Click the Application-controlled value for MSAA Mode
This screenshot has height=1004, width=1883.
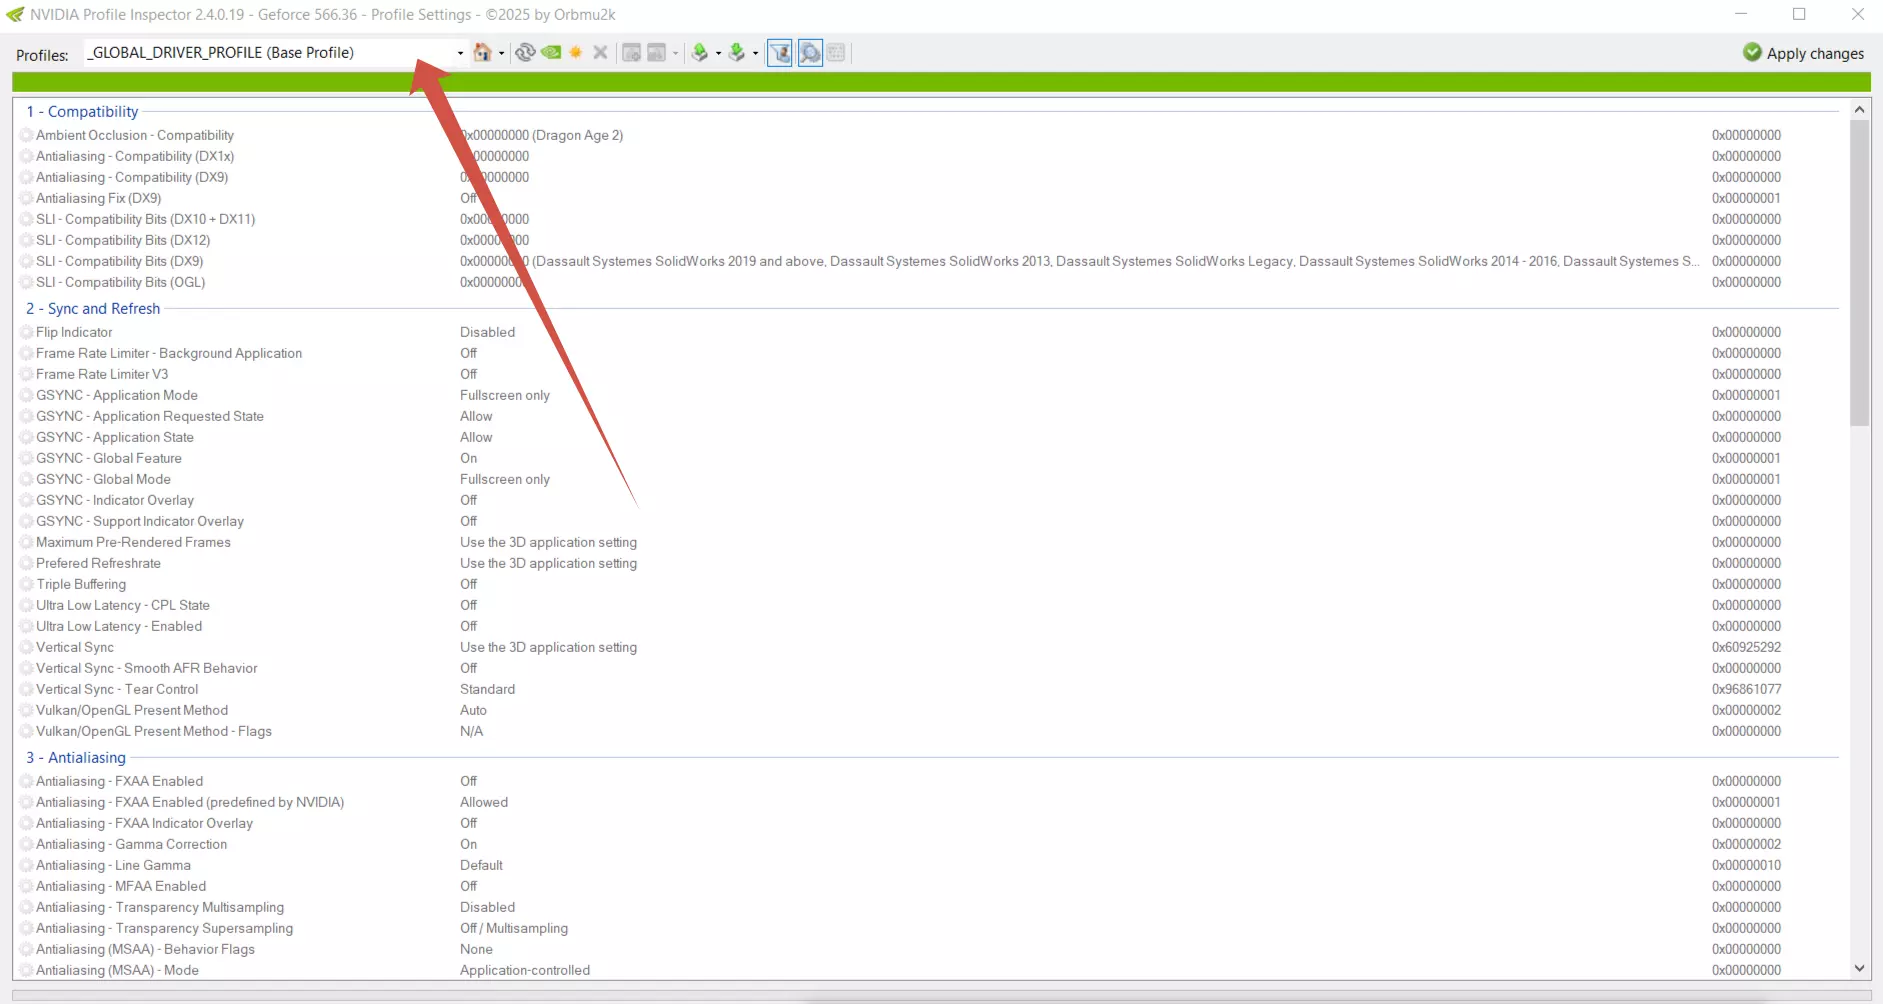click(525, 971)
